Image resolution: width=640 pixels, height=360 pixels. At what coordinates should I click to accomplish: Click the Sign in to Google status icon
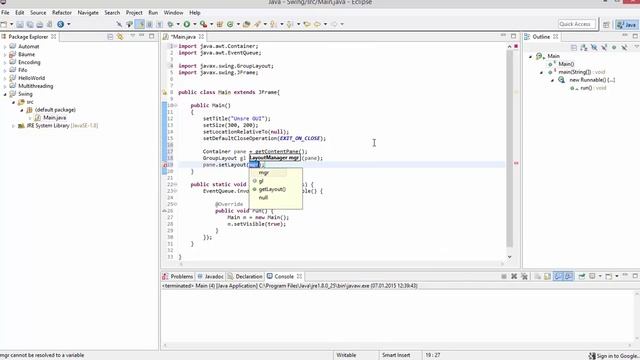(592, 356)
